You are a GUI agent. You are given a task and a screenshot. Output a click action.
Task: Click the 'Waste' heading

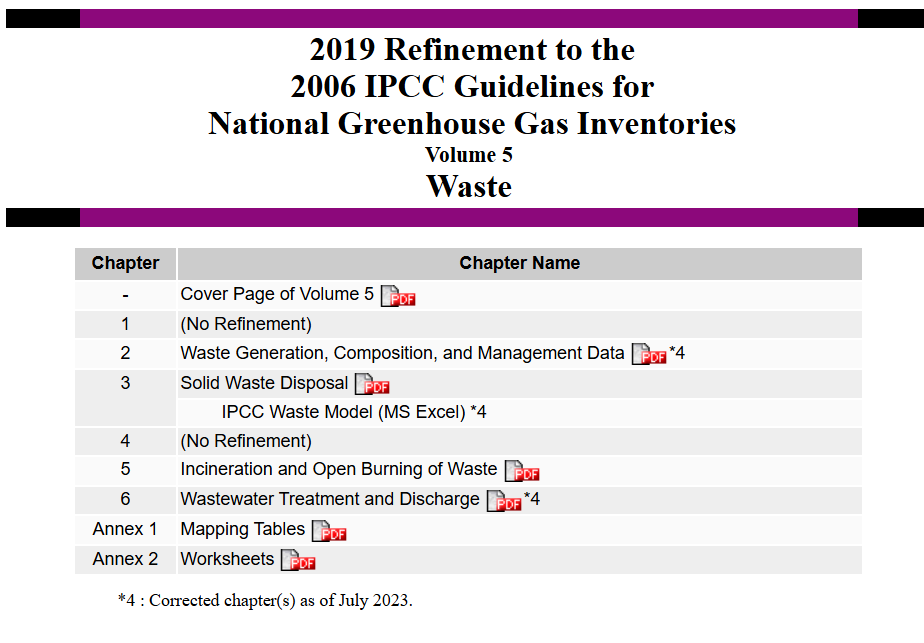[469, 187]
